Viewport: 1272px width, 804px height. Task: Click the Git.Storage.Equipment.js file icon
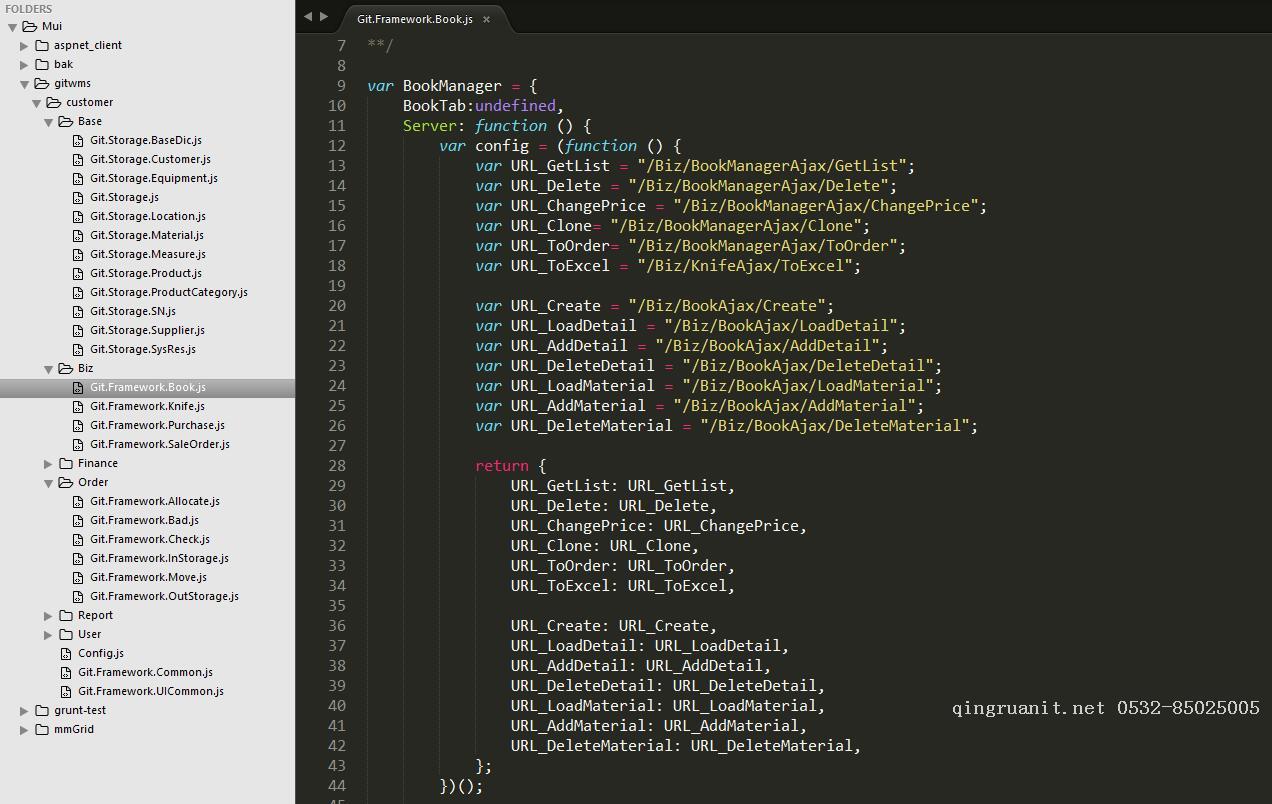click(x=78, y=178)
